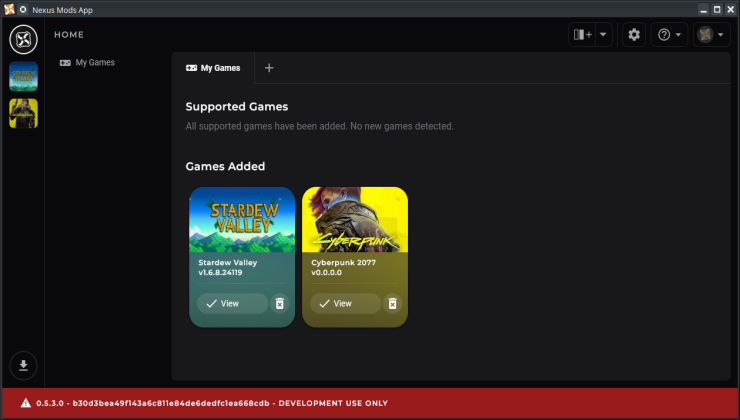Click the pin icon in the title bar
This screenshot has width=740, height=420.
[23, 9]
